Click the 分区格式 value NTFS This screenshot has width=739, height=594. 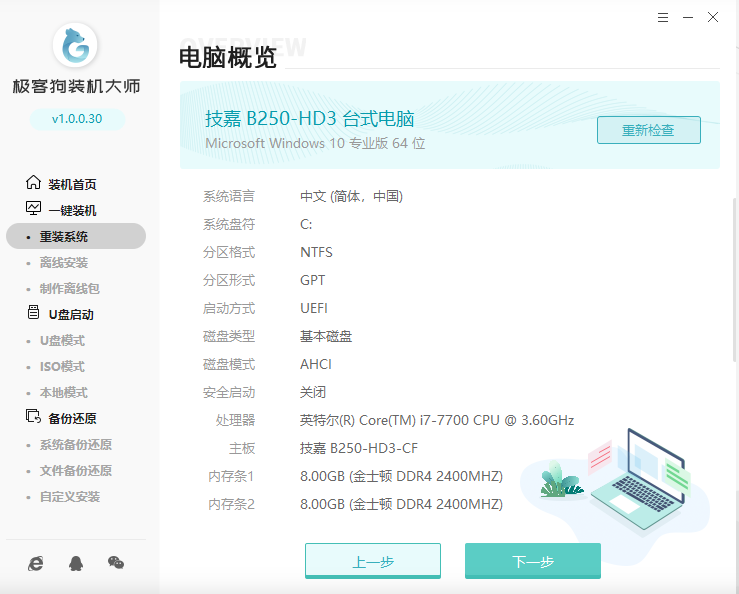click(x=316, y=252)
